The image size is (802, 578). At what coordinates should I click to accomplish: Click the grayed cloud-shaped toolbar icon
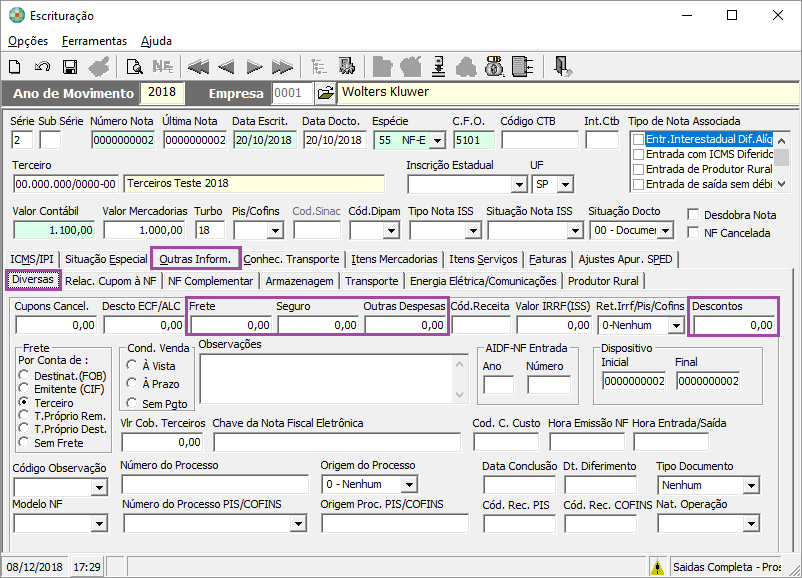tap(466, 67)
